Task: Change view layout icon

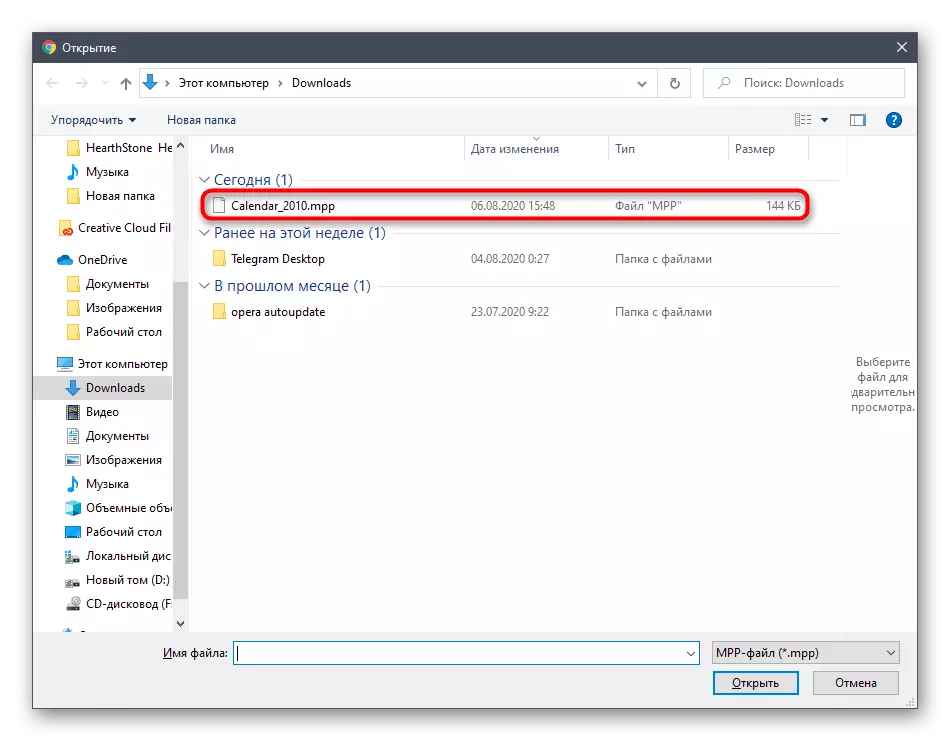Action: coord(803,120)
